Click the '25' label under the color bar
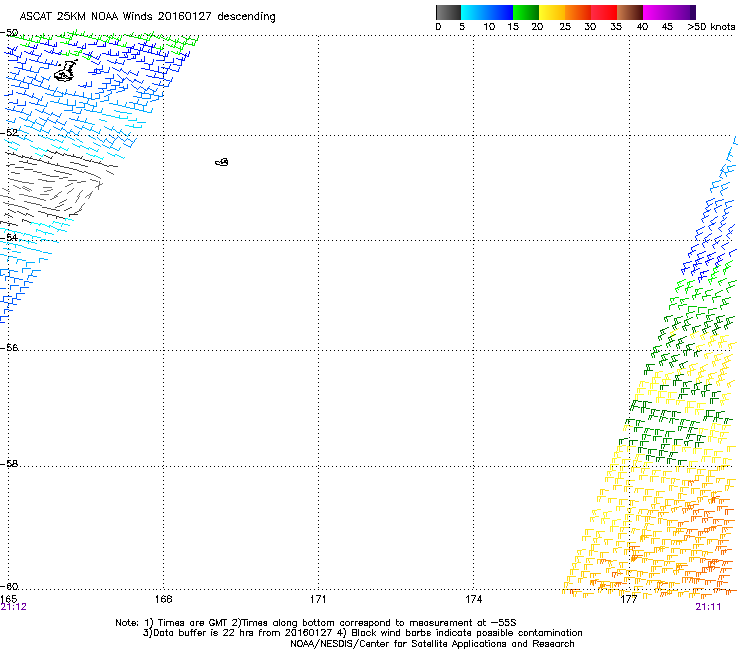The image size is (740, 650). click(565, 27)
